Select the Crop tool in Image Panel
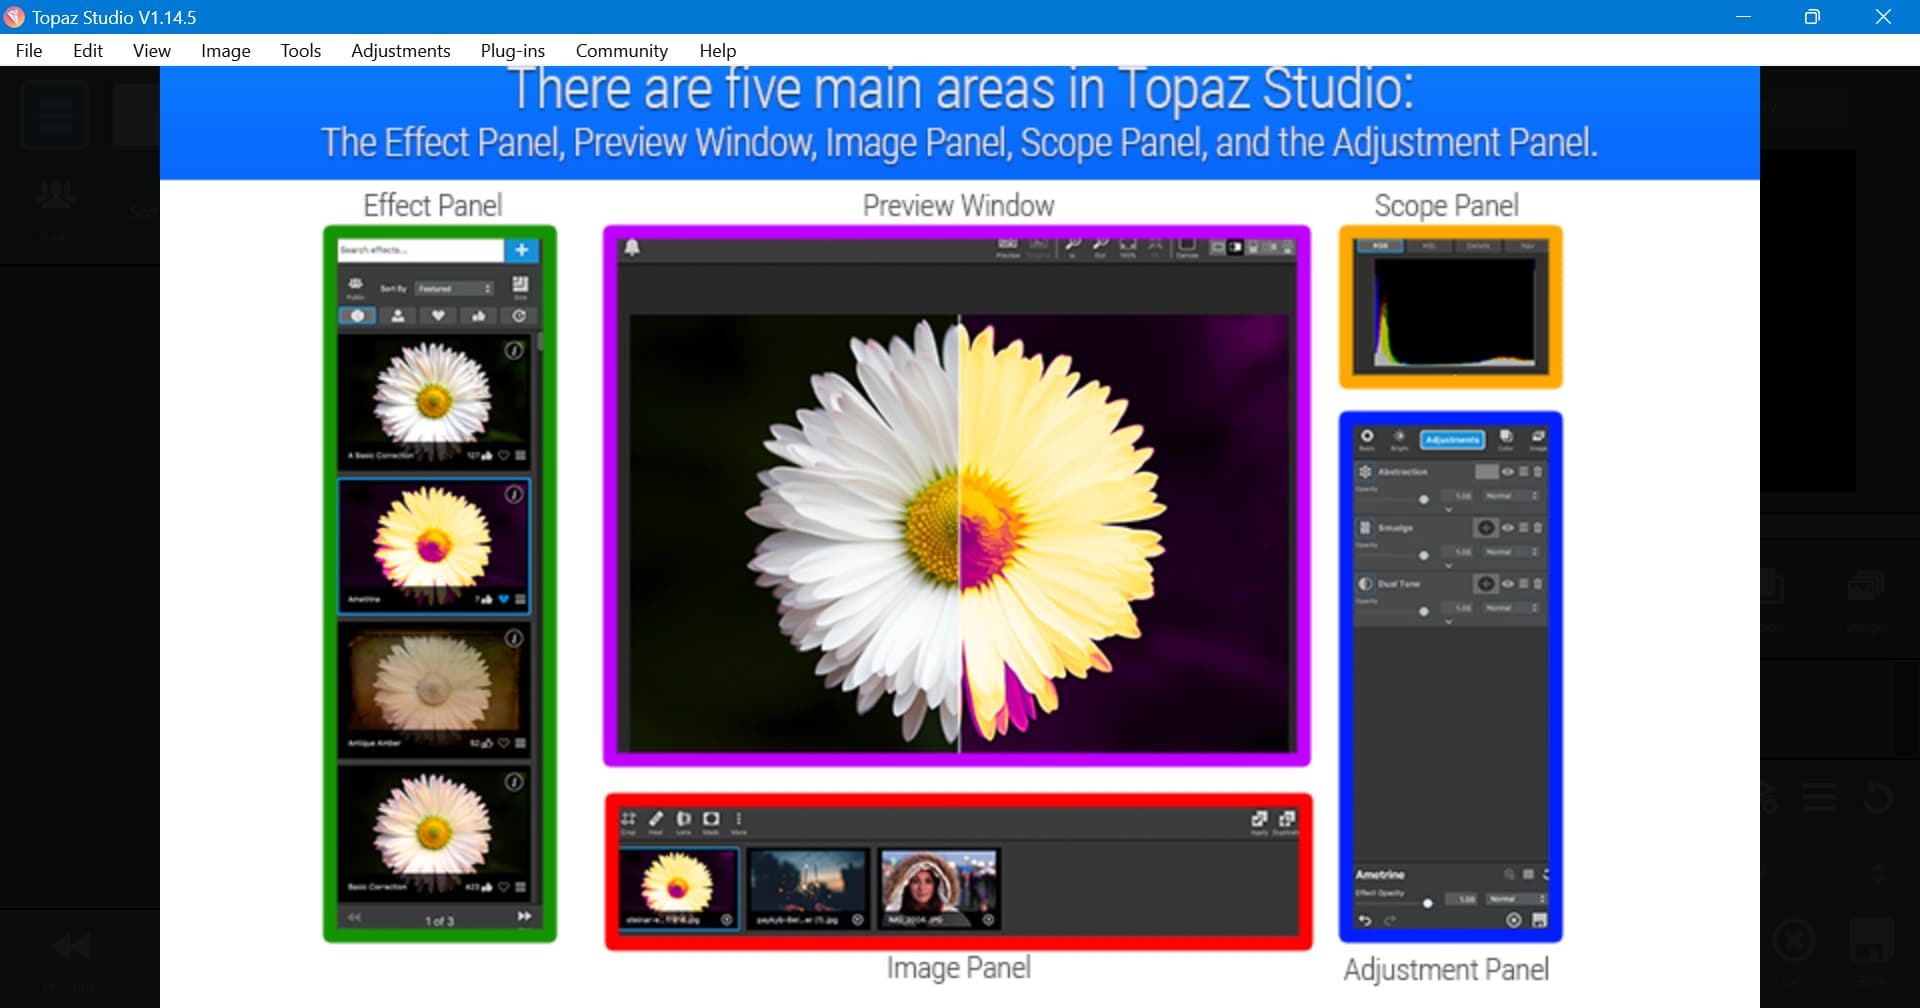The width and height of the screenshot is (1920, 1008). [x=628, y=822]
